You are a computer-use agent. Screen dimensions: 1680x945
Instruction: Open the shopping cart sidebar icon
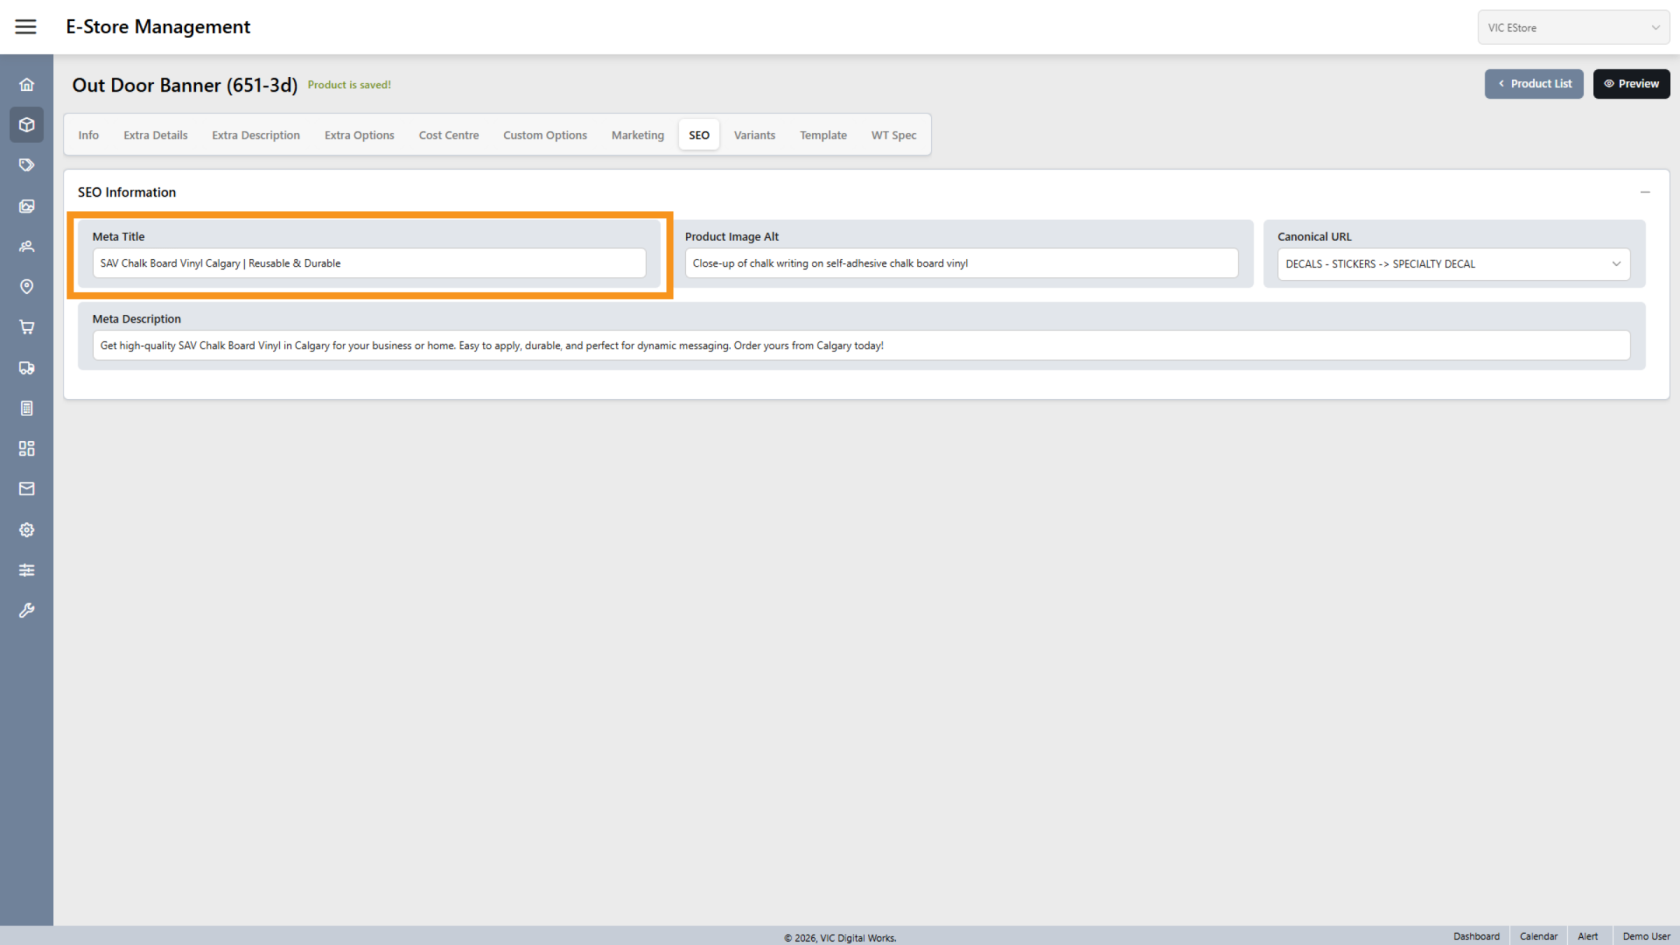[x=27, y=327]
